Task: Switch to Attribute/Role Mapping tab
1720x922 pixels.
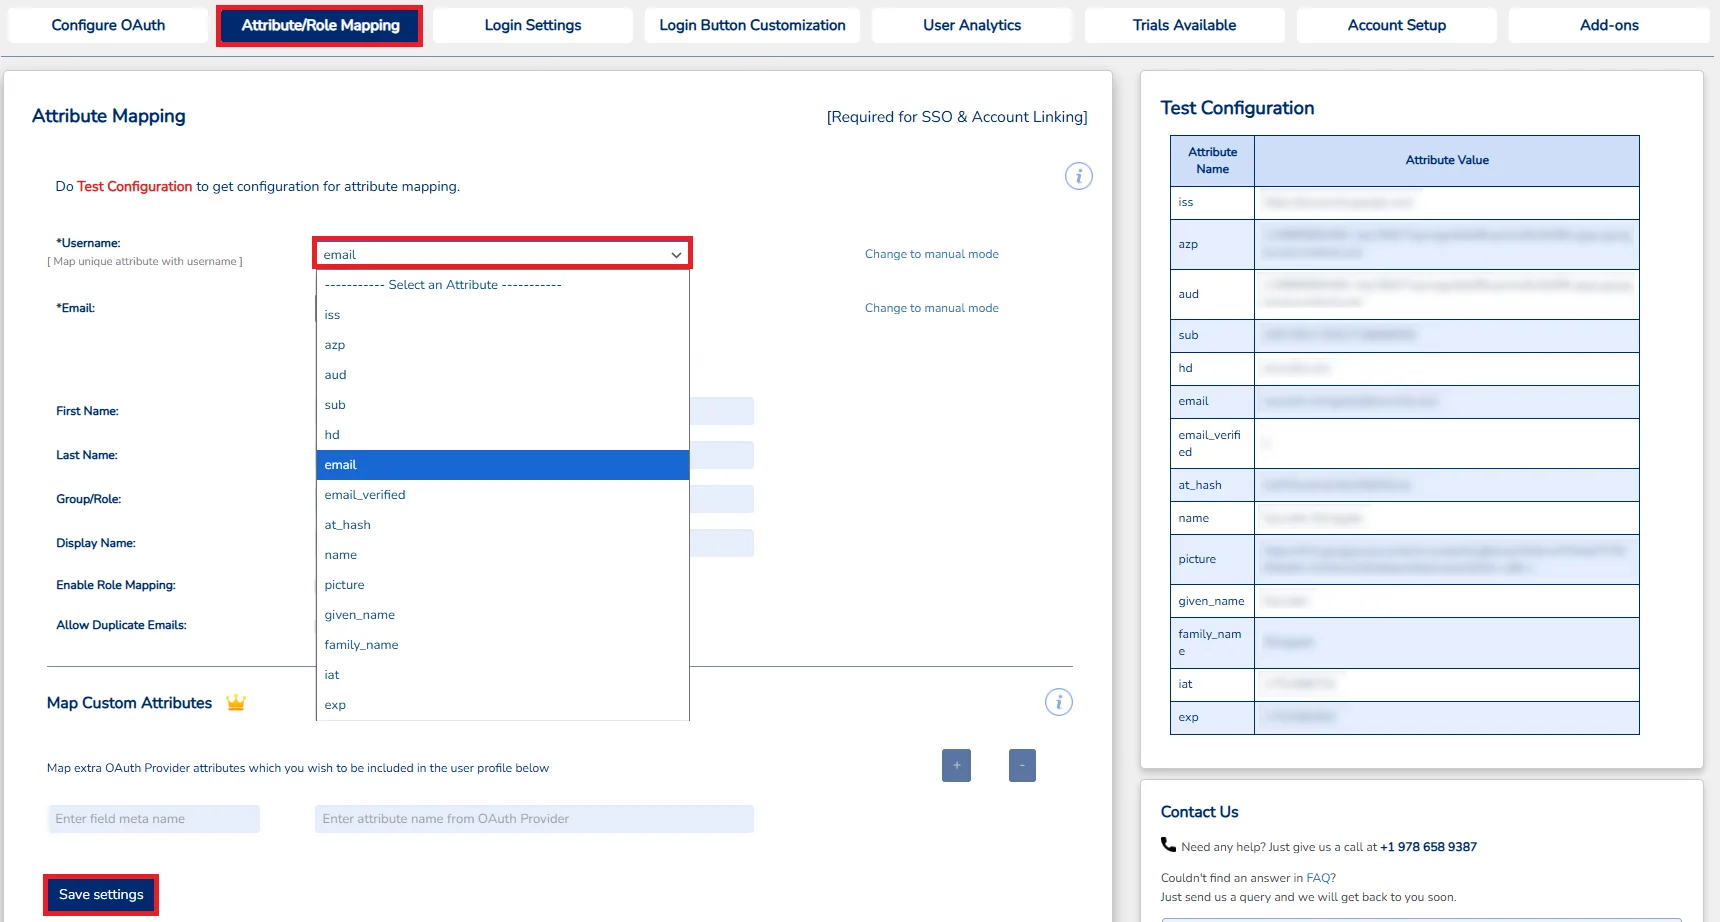Action: (x=320, y=25)
